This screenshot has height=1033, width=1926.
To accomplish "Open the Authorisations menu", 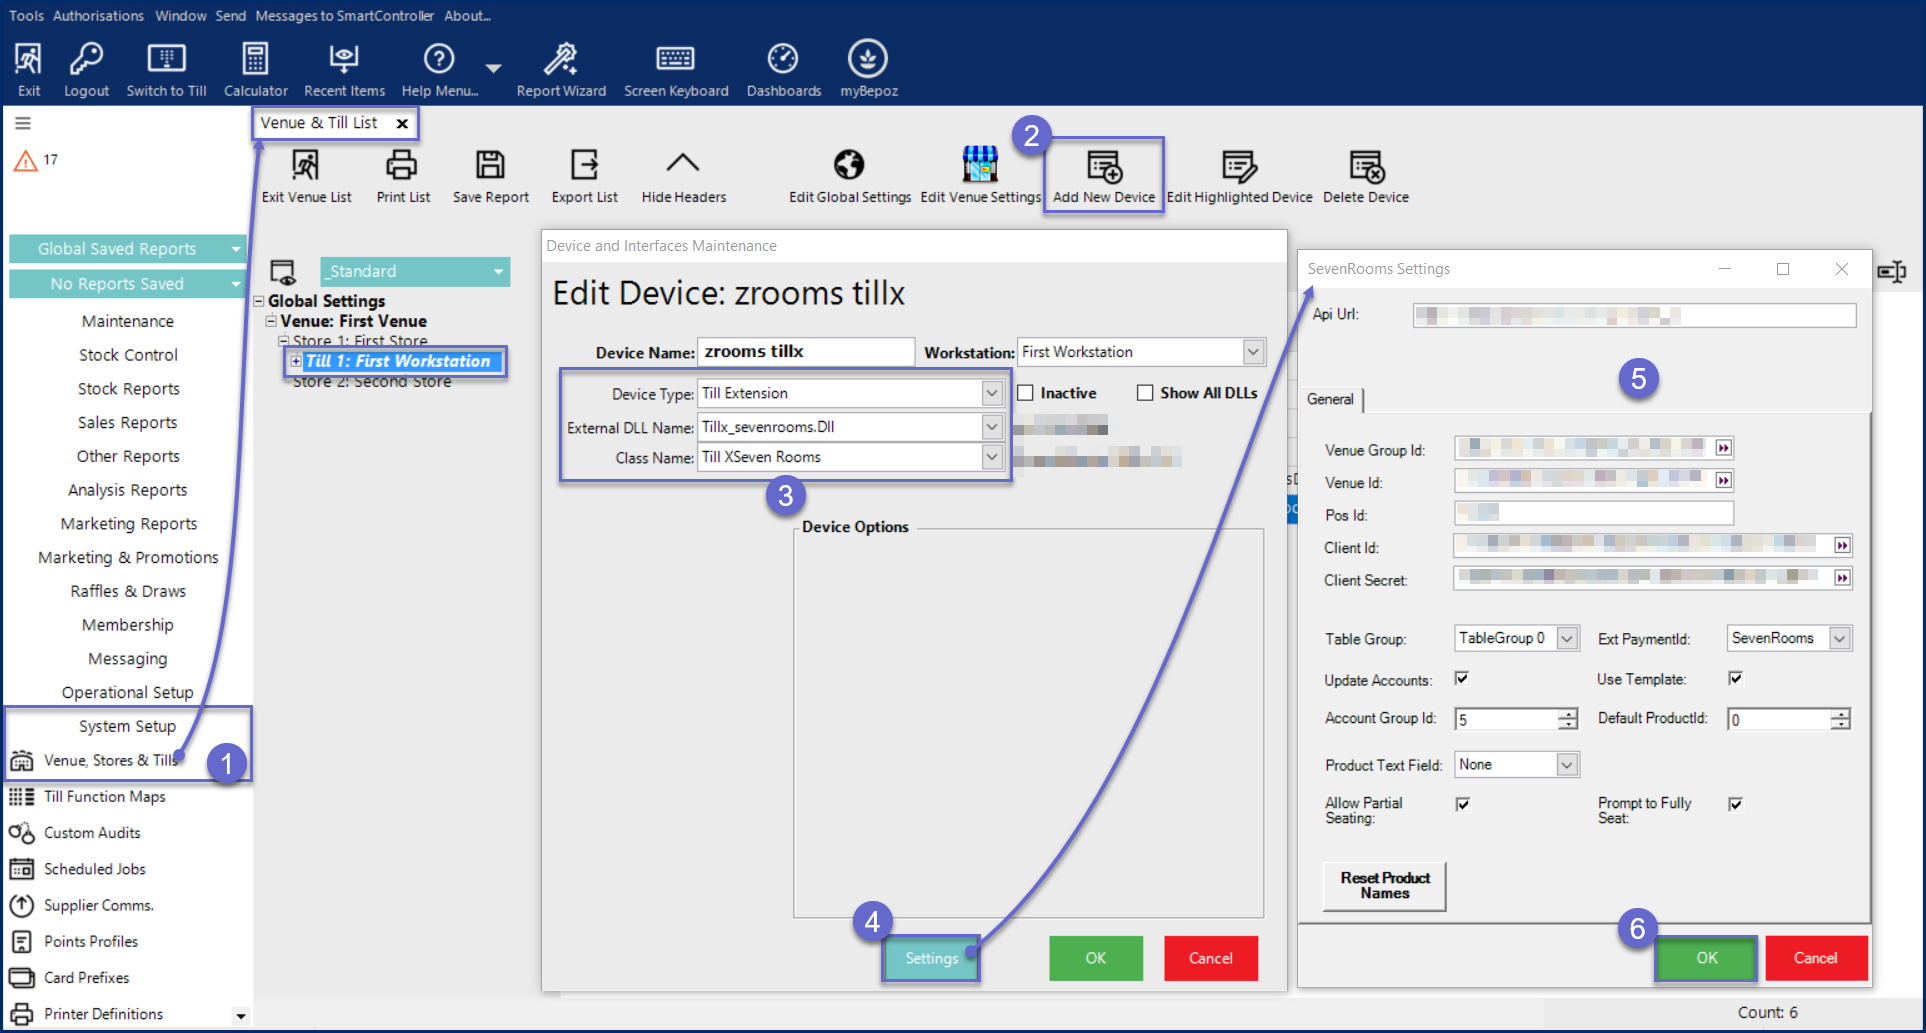I will pyautogui.click(x=98, y=16).
